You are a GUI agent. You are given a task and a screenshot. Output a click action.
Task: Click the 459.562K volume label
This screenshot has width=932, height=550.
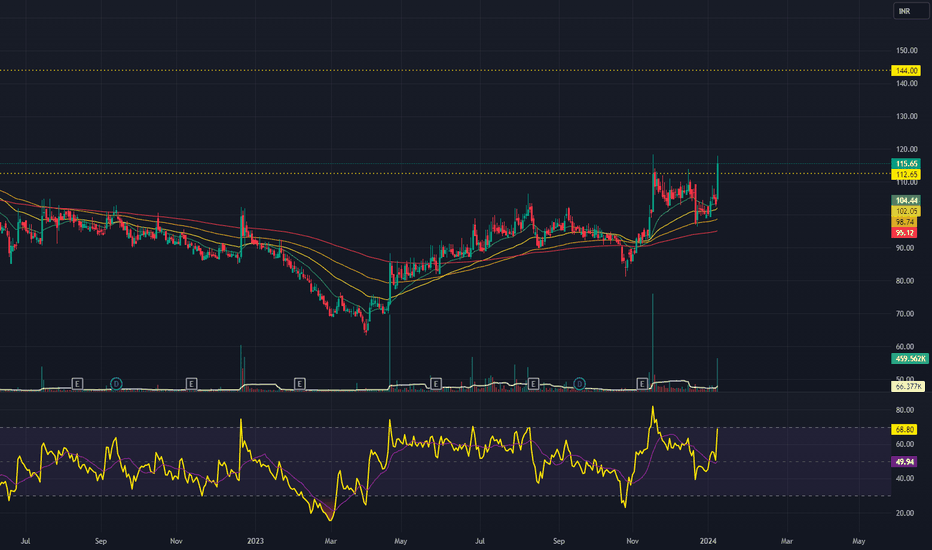click(x=910, y=359)
